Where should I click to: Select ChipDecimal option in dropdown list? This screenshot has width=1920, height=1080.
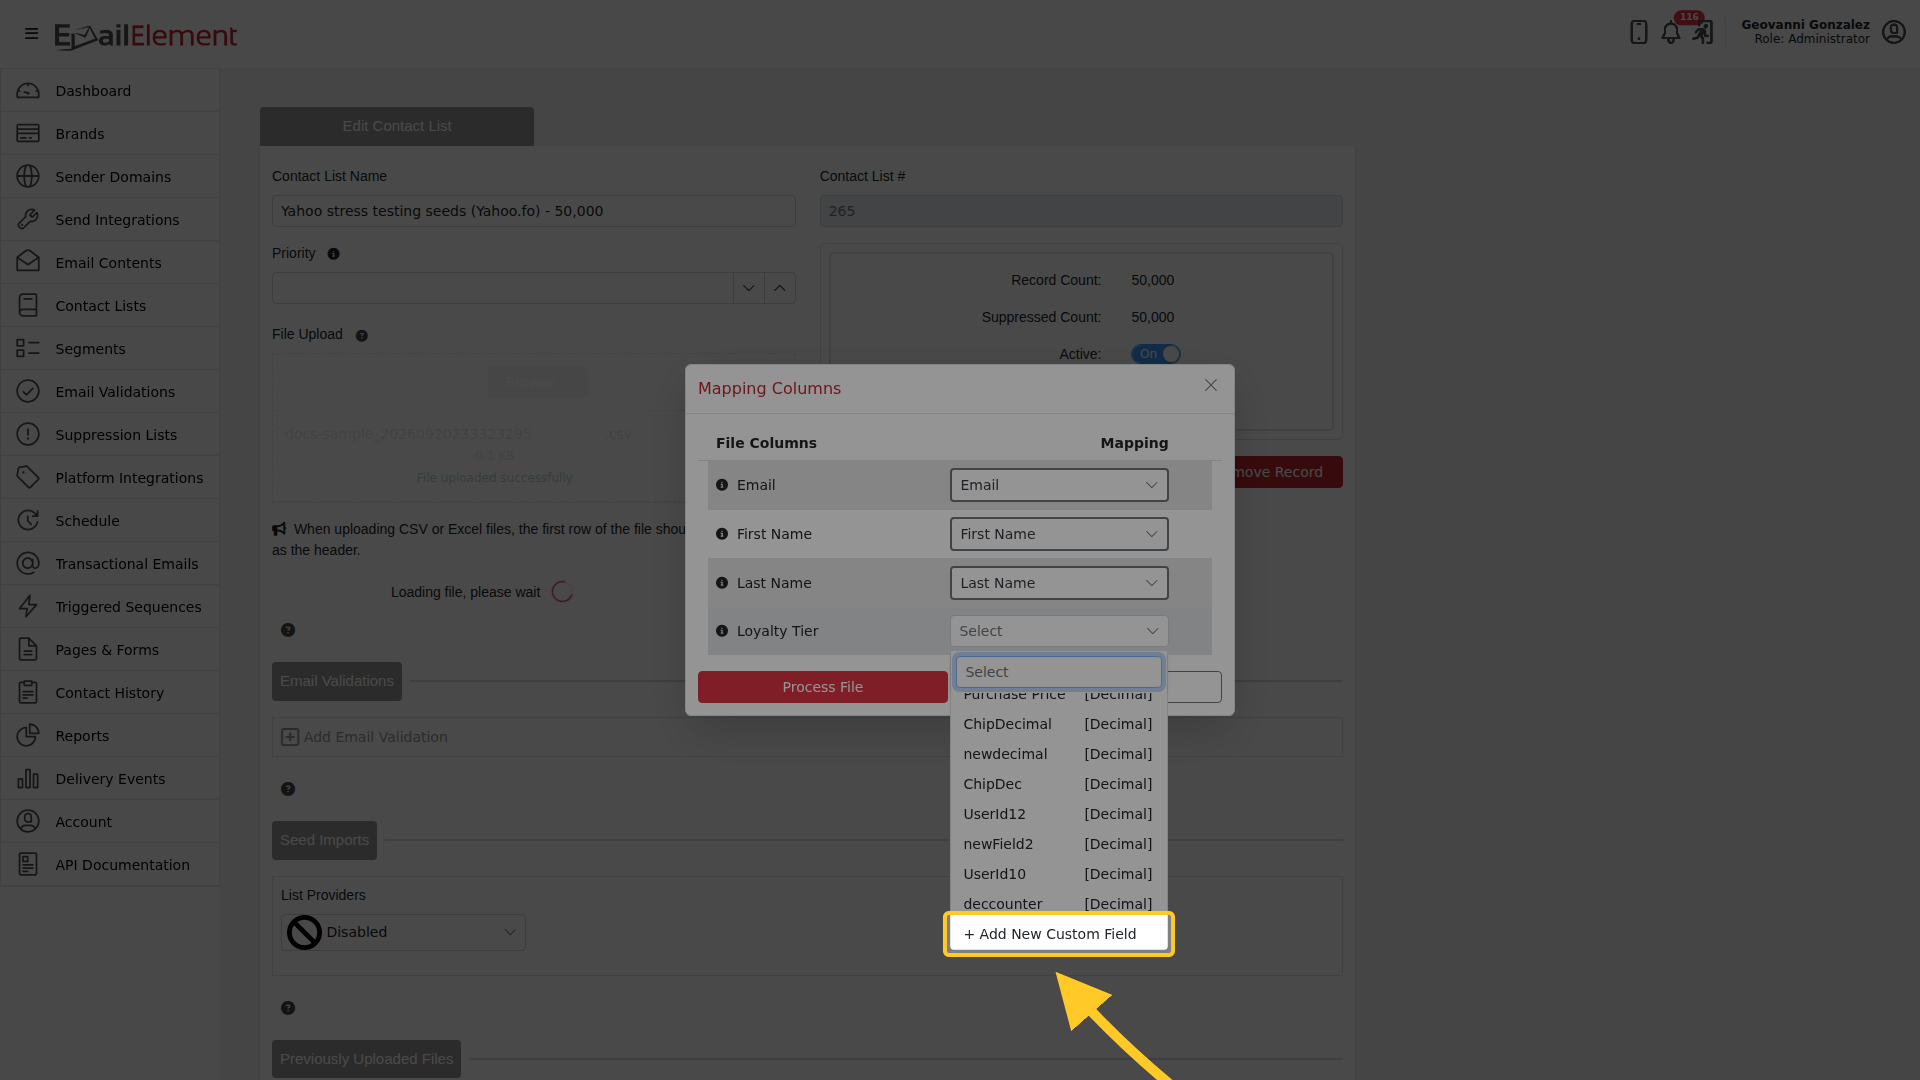(x=1058, y=724)
